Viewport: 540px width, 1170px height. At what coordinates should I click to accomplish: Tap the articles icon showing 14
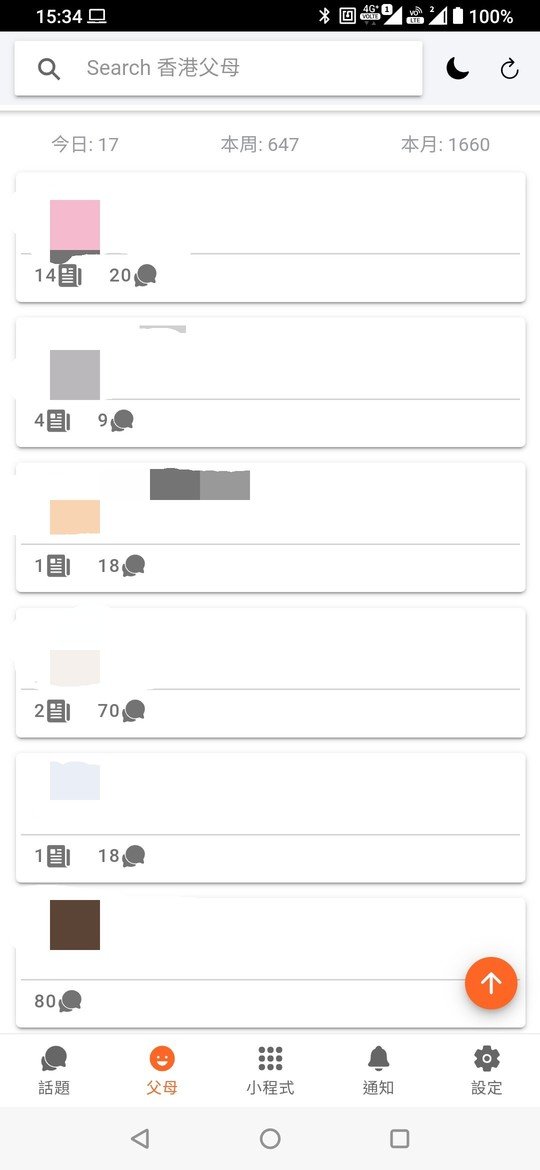(x=69, y=275)
